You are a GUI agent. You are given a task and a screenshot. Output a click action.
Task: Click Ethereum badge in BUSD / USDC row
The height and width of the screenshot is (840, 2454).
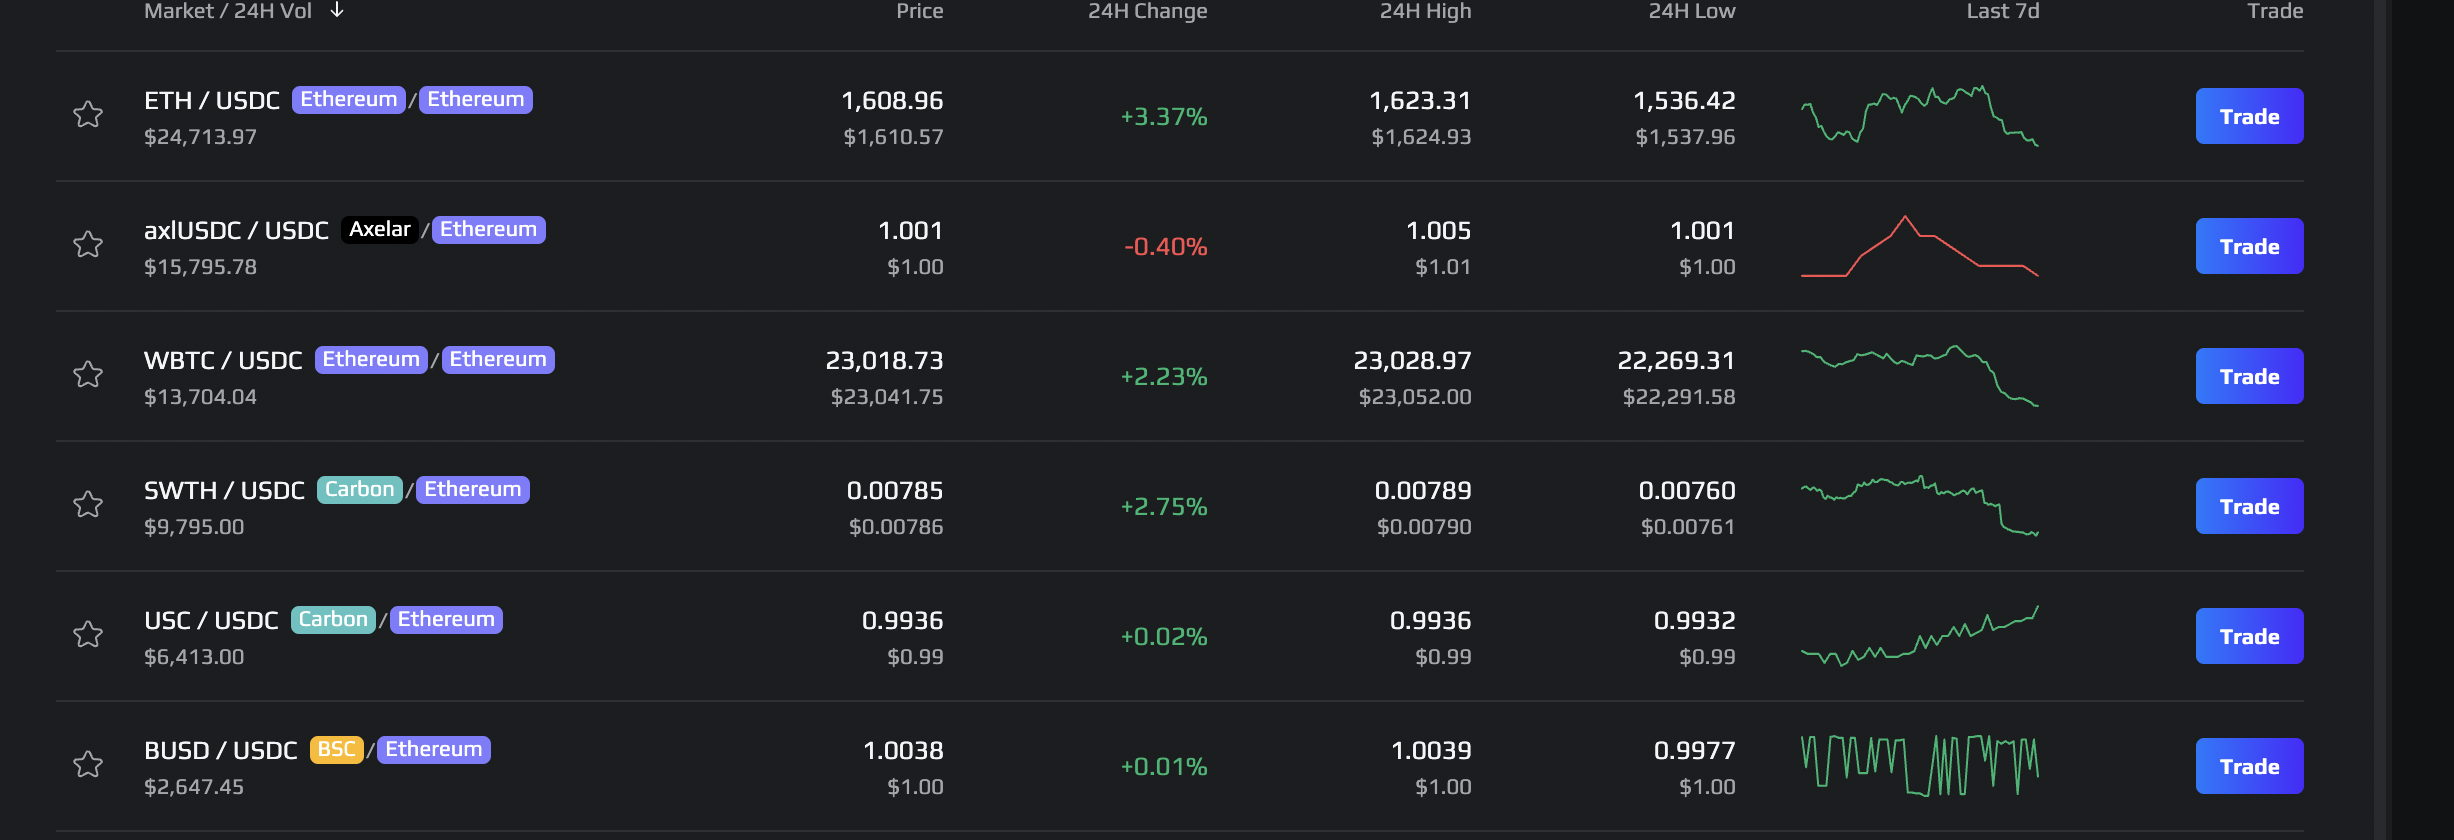pyautogui.click(x=434, y=749)
